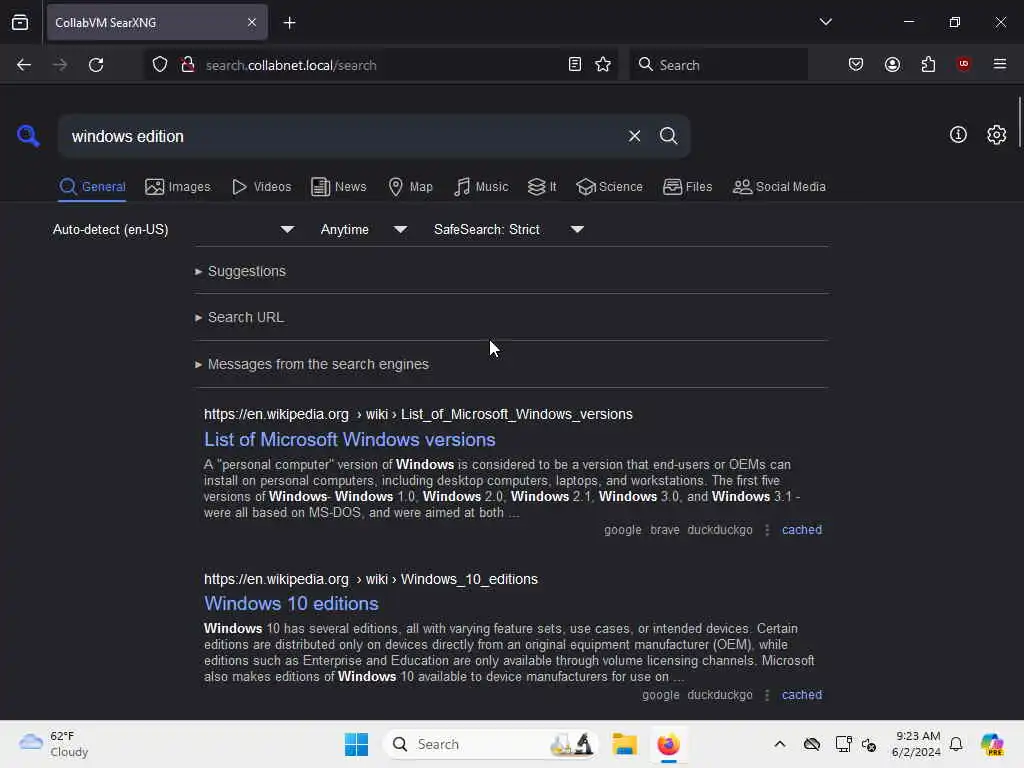Switch to Science search category
Image resolution: width=1024 pixels, height=768 pixels.
[x=610, y=187]
